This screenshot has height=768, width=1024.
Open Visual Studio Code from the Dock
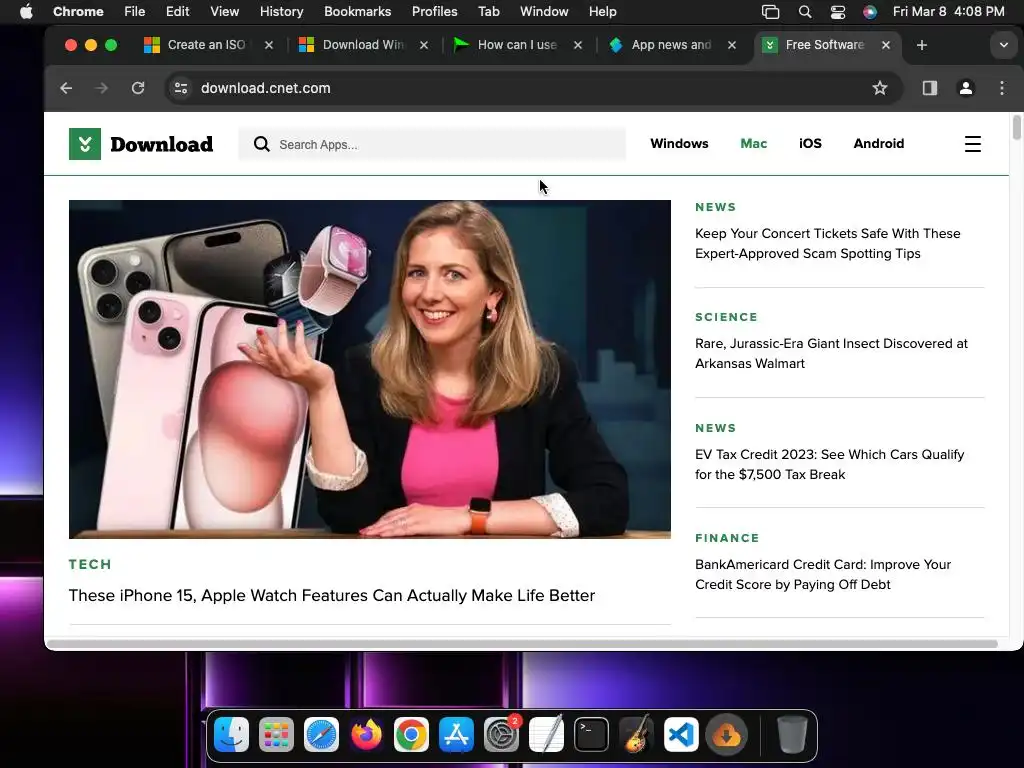pyautogui.click(x=681, y=735)
